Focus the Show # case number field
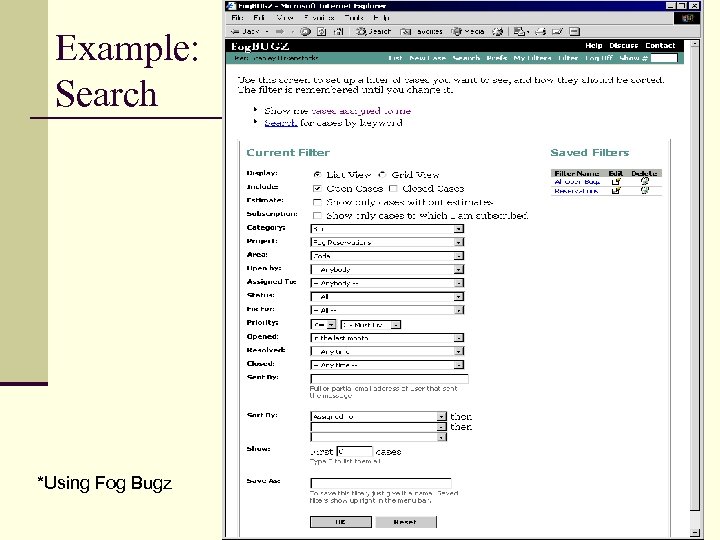Screen dimensions: 720x540 pos(664,58)
